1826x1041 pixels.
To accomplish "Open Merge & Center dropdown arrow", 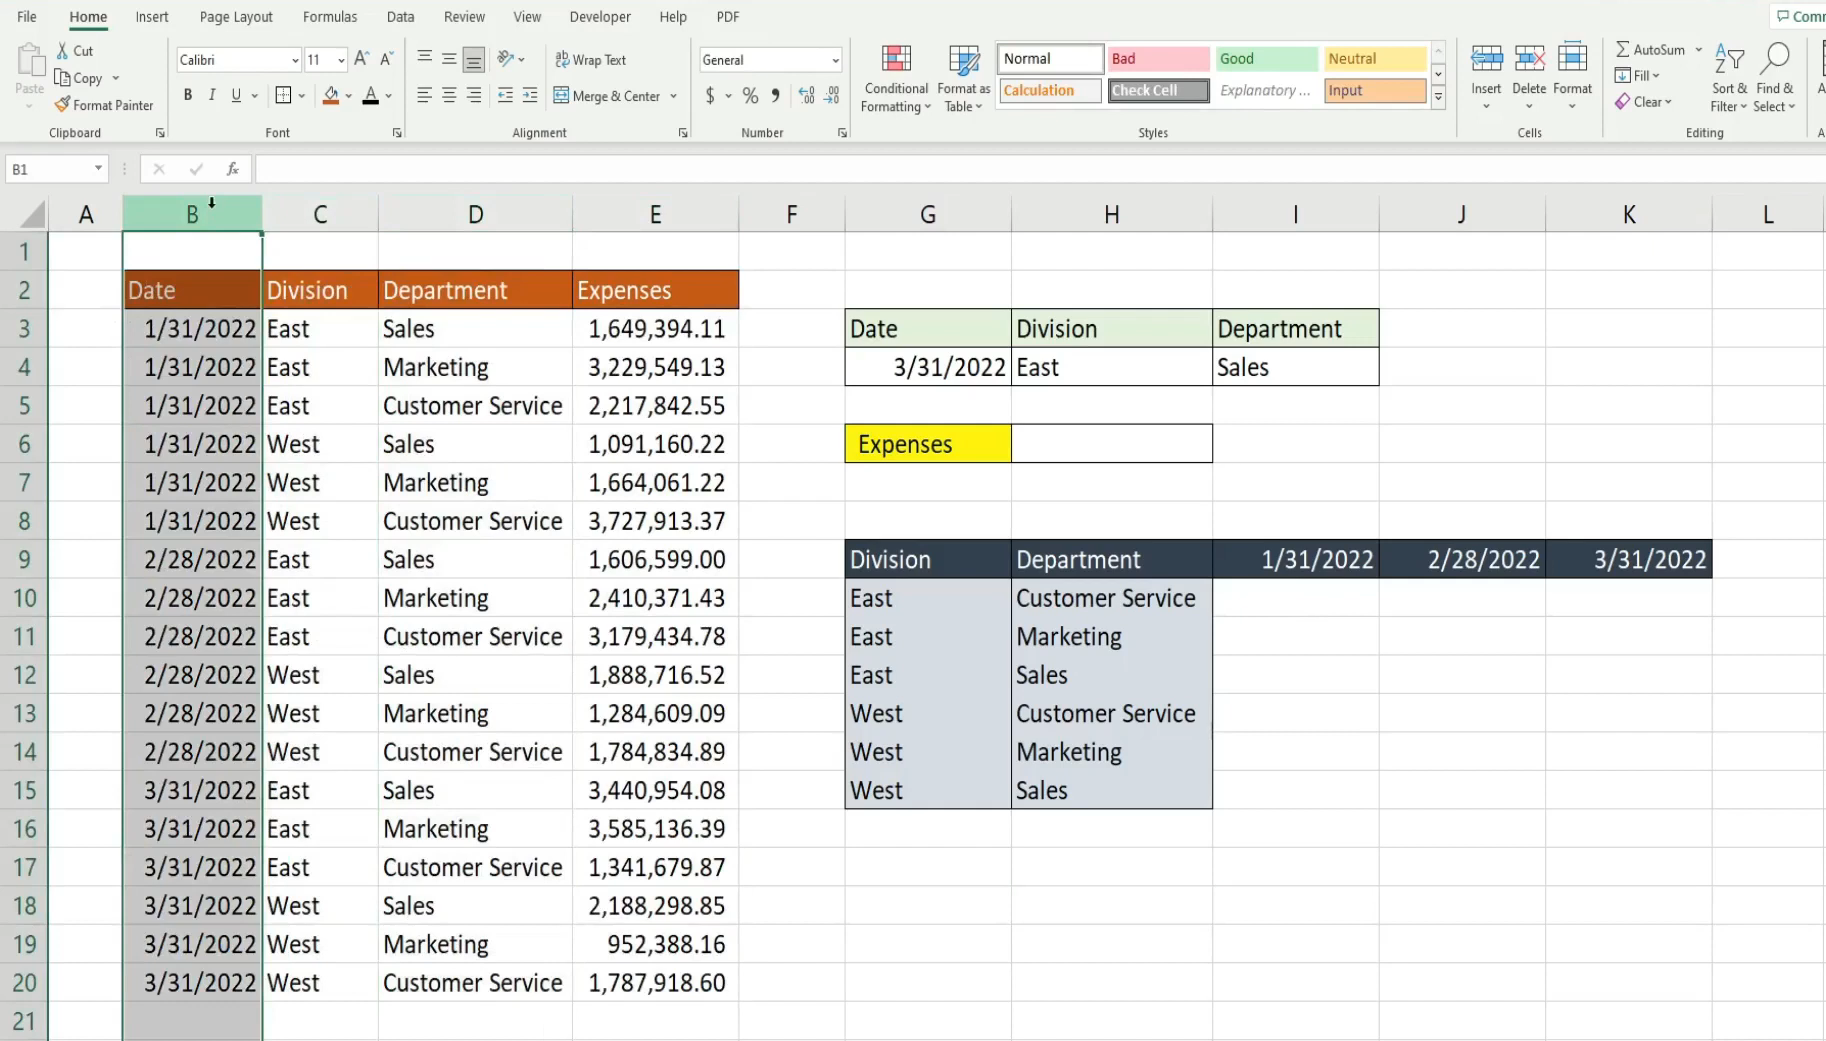I will click(673, 96).
